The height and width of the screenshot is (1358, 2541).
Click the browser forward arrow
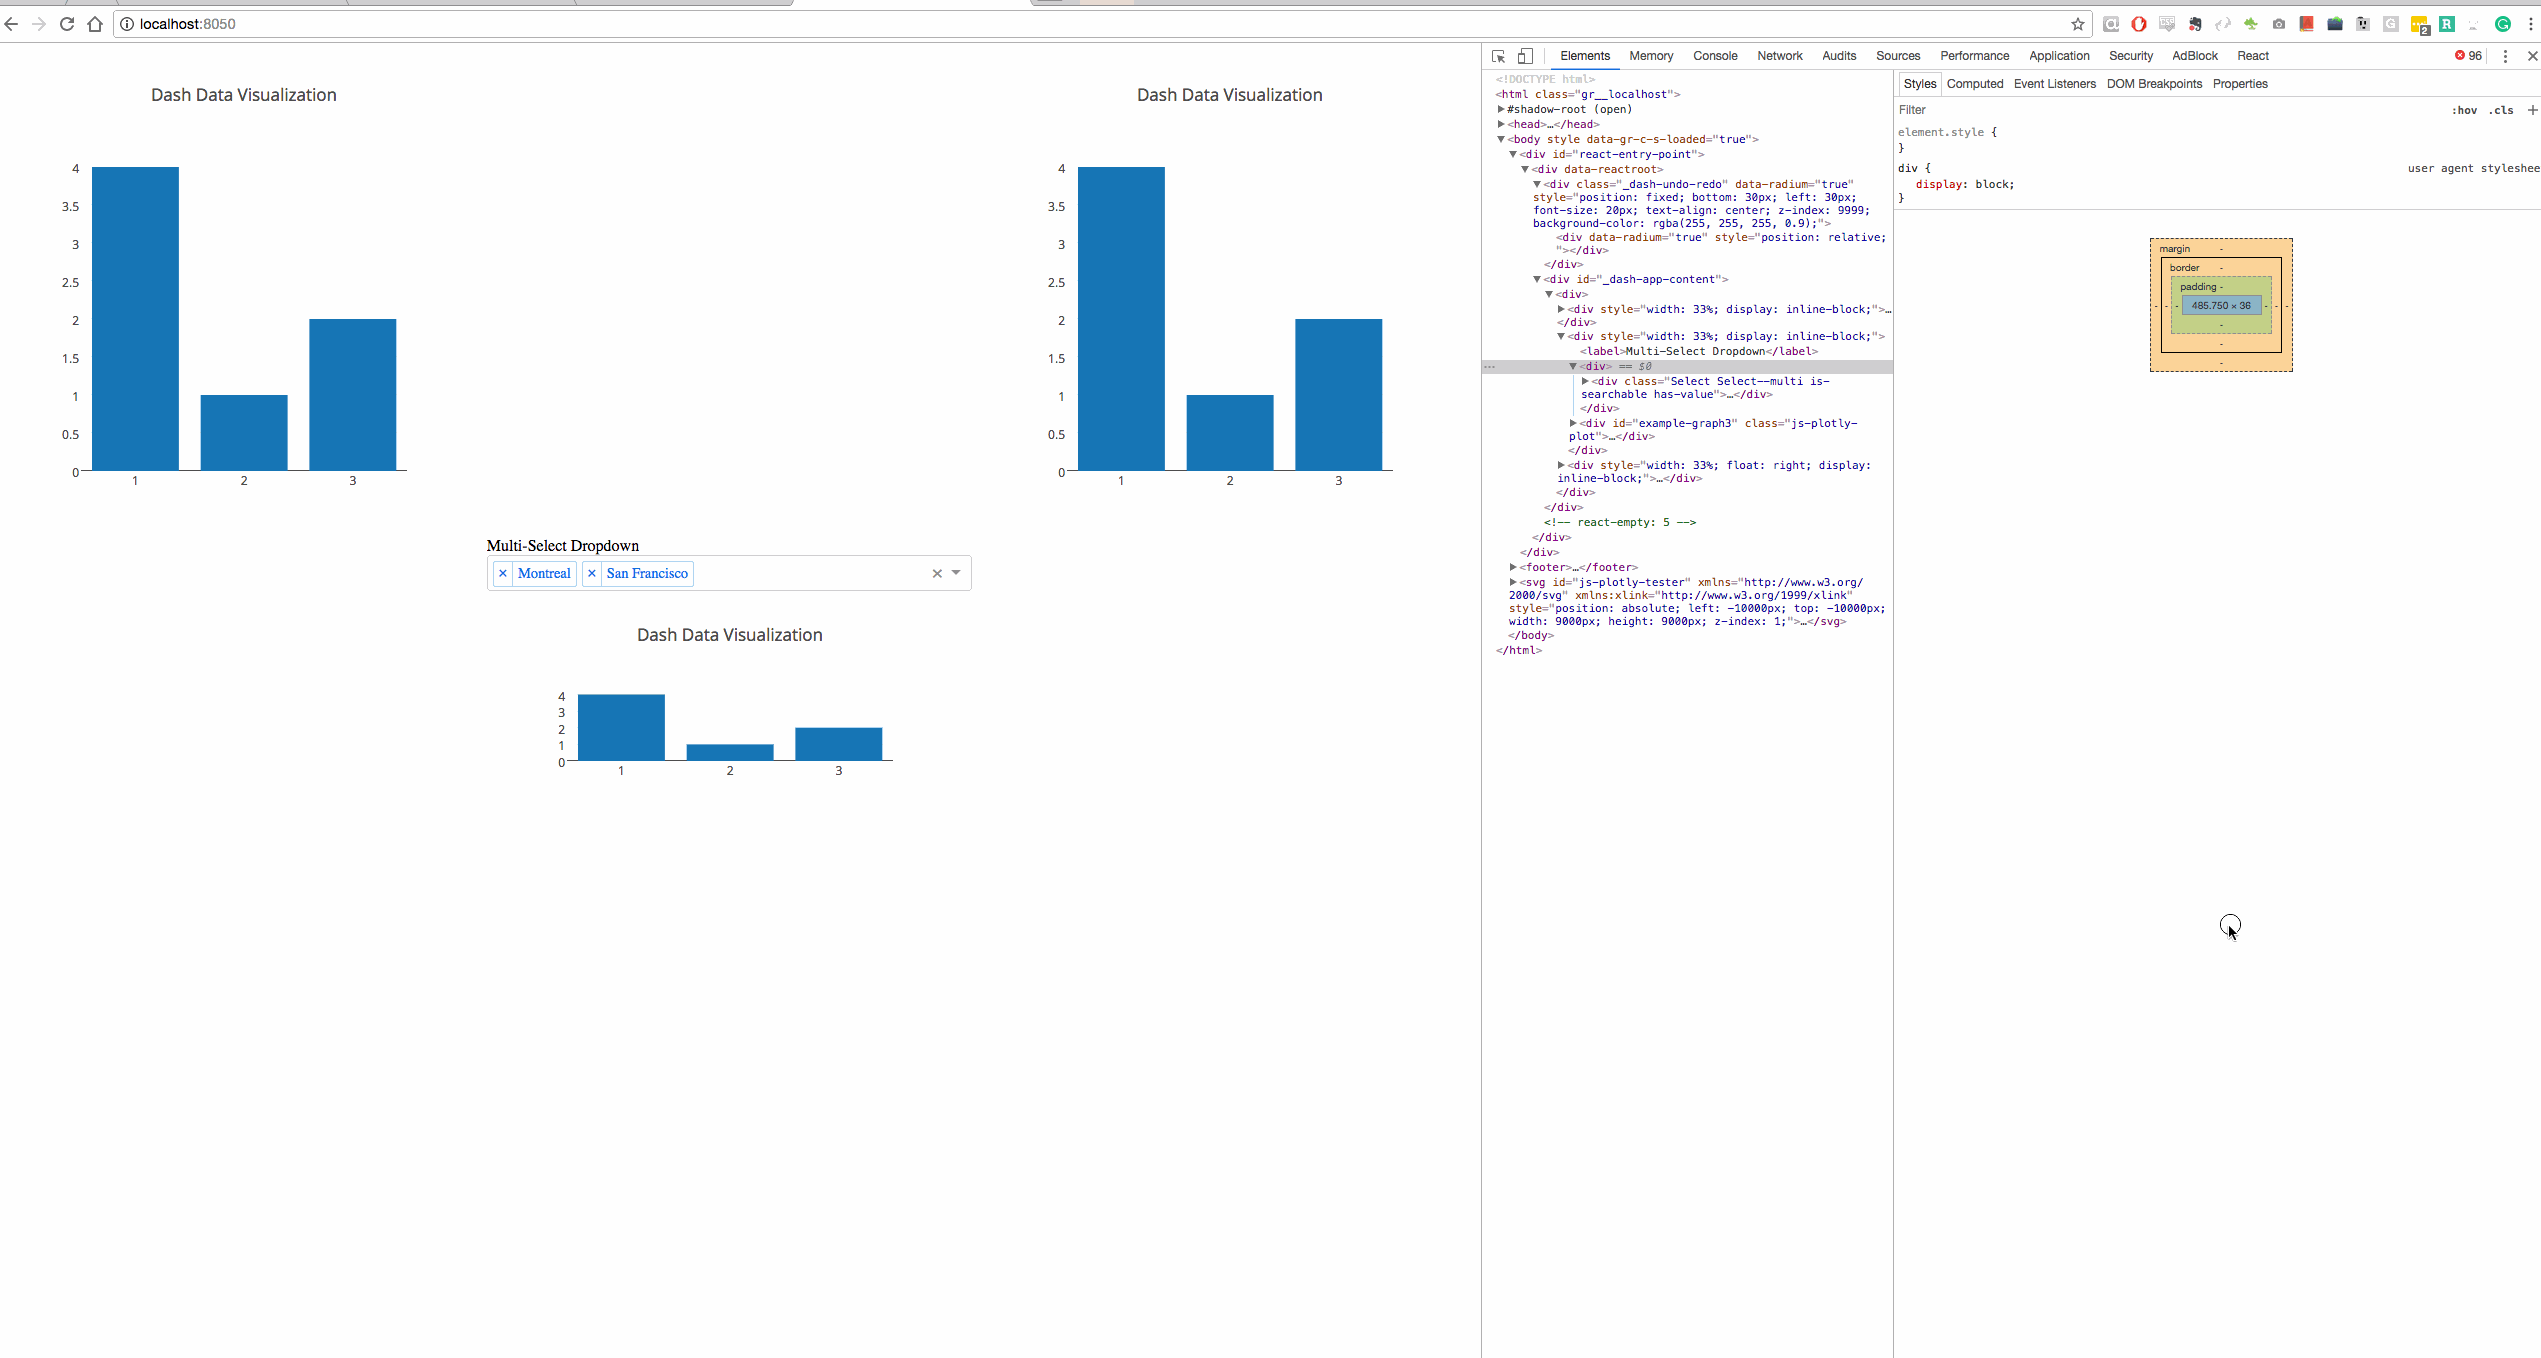39,24
